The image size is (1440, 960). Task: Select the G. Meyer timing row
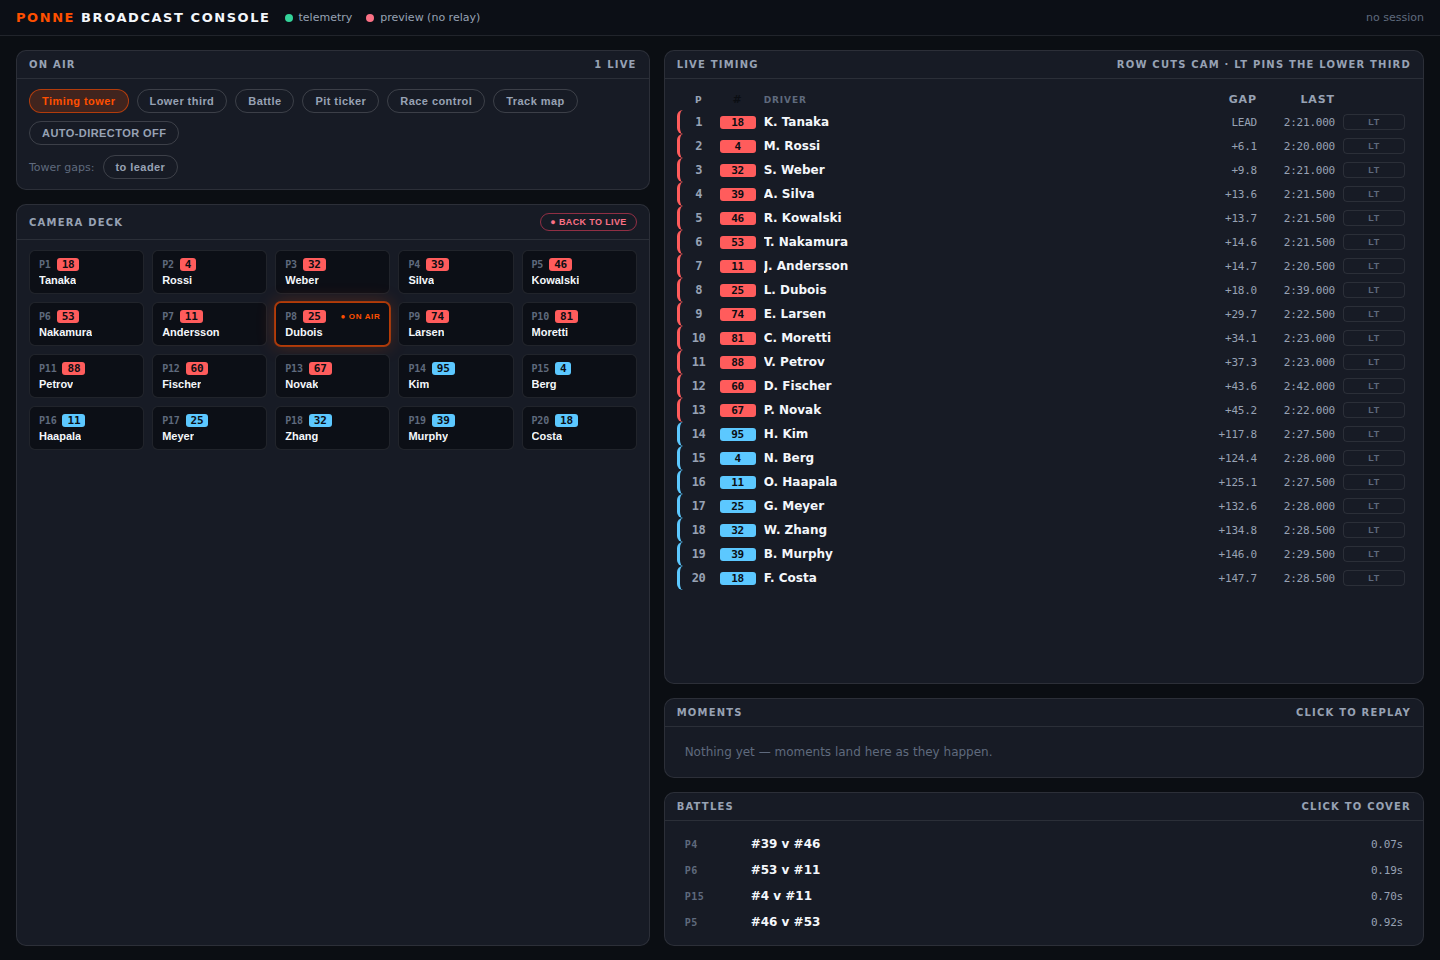coord(1044,506)
